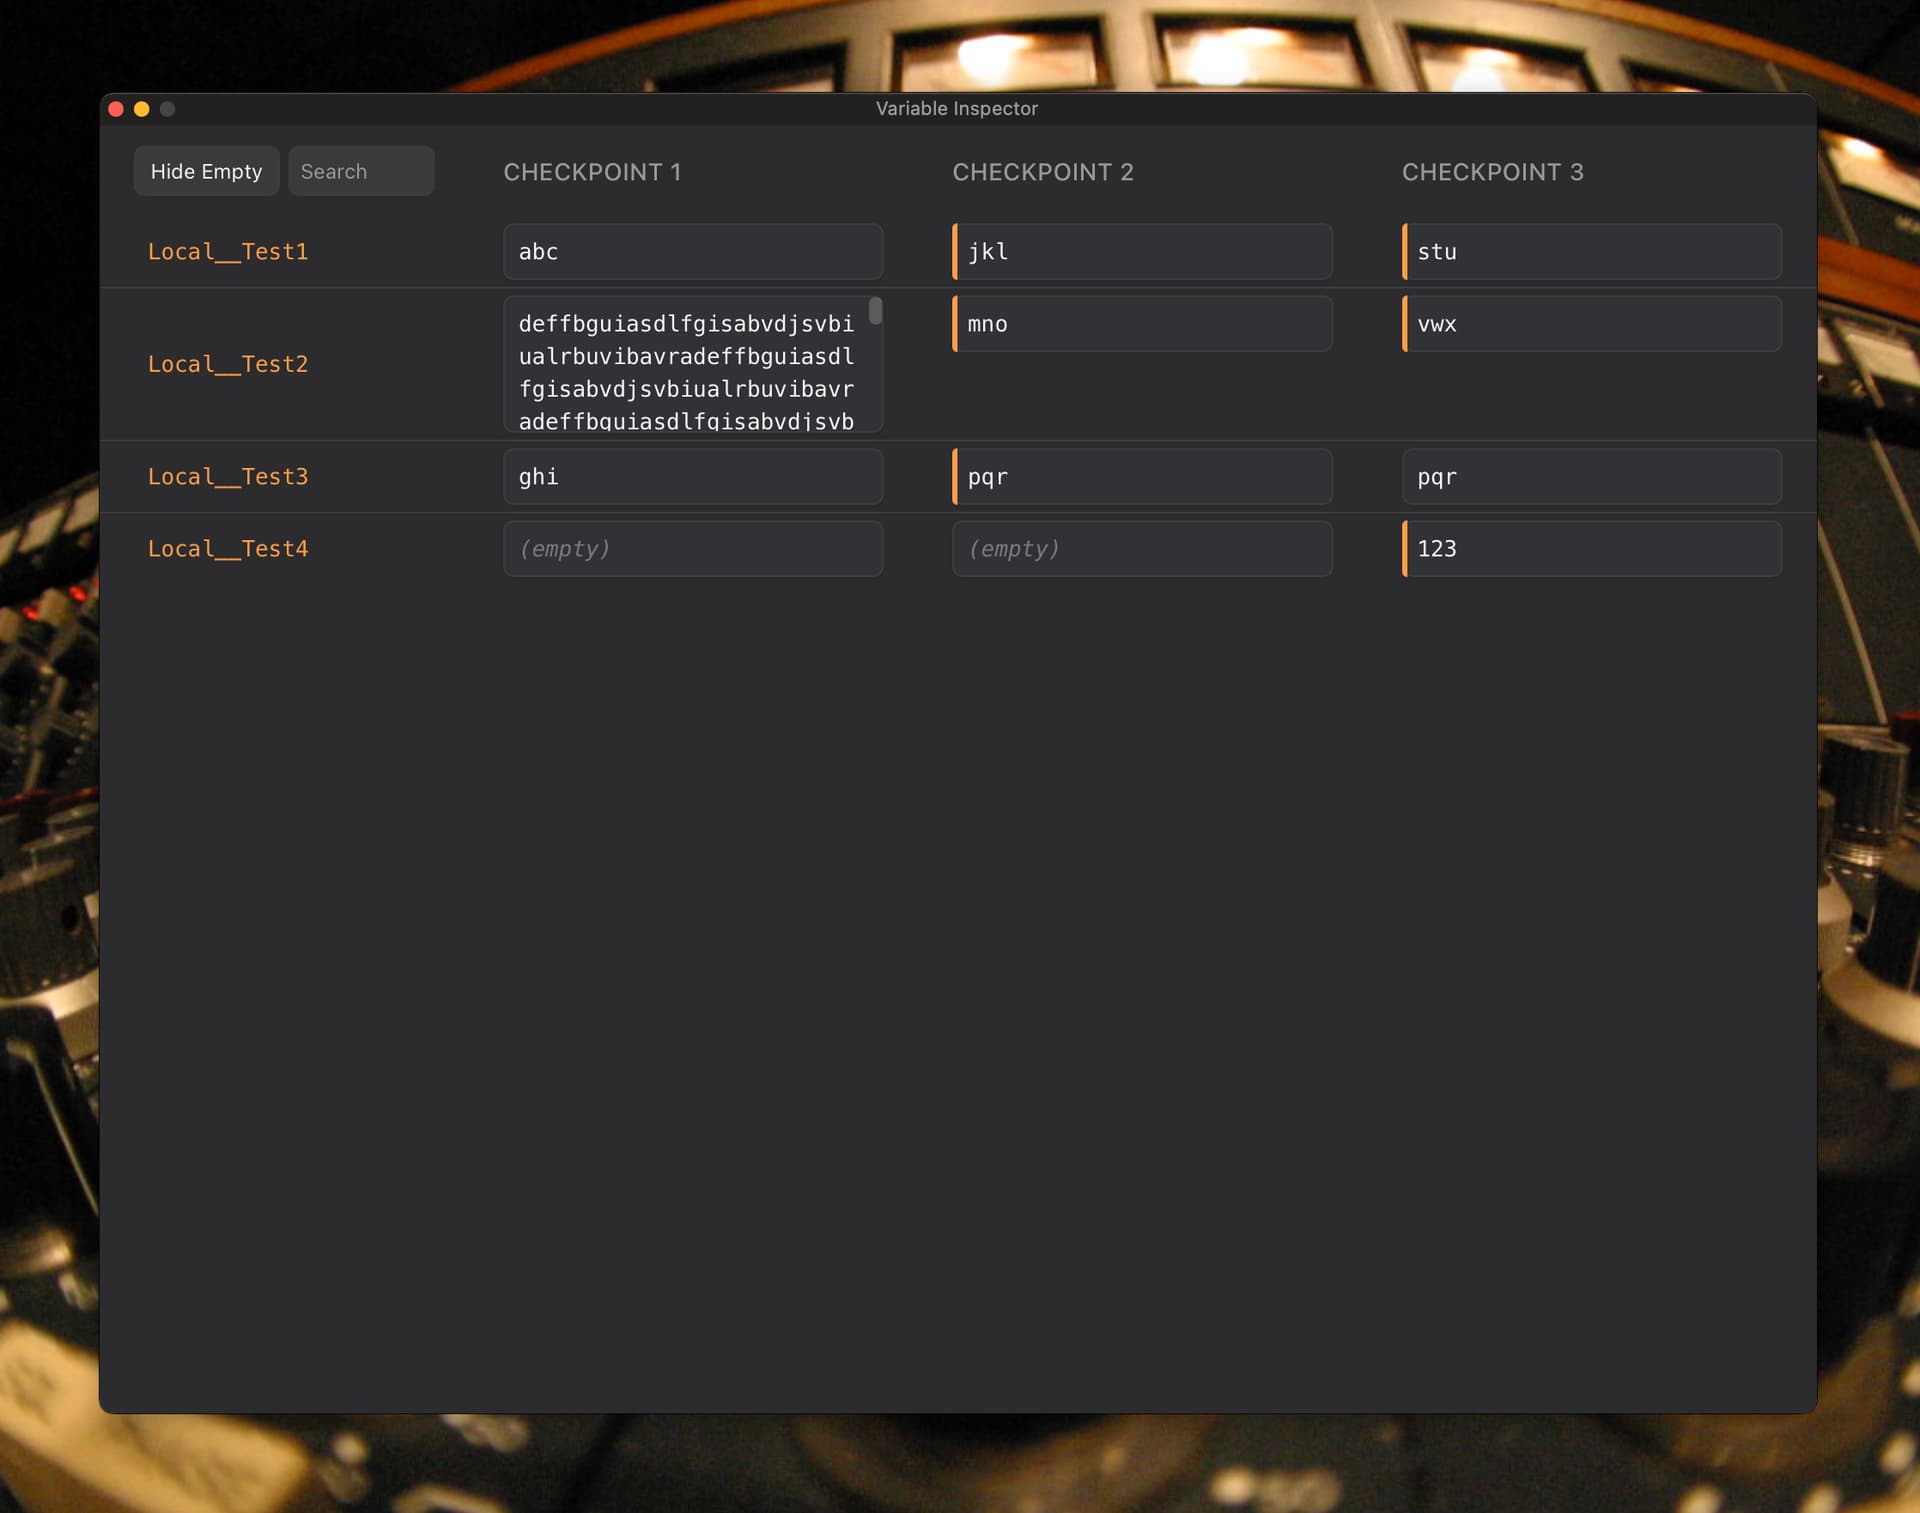Click the 'jkl' value field

(1142, 252)
